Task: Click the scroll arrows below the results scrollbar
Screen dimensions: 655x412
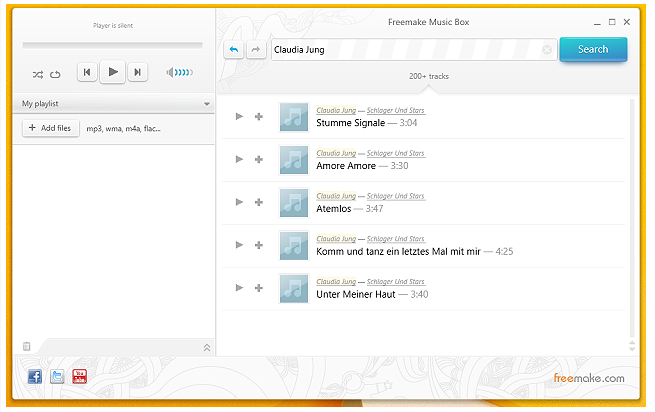Action: (632, 346)
